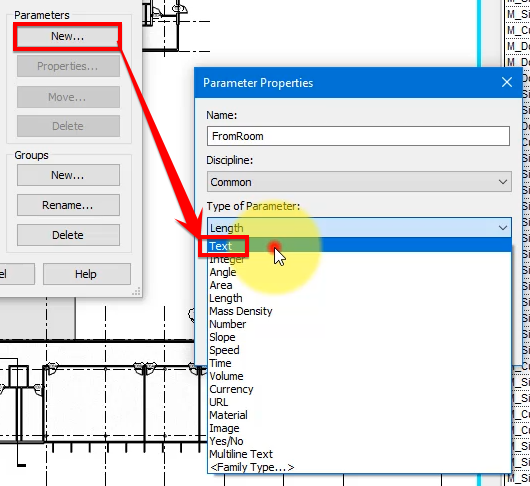Click the Name field containing FromRoom
The width and height of the screenshot is (530, 486).
click(358, 136)
